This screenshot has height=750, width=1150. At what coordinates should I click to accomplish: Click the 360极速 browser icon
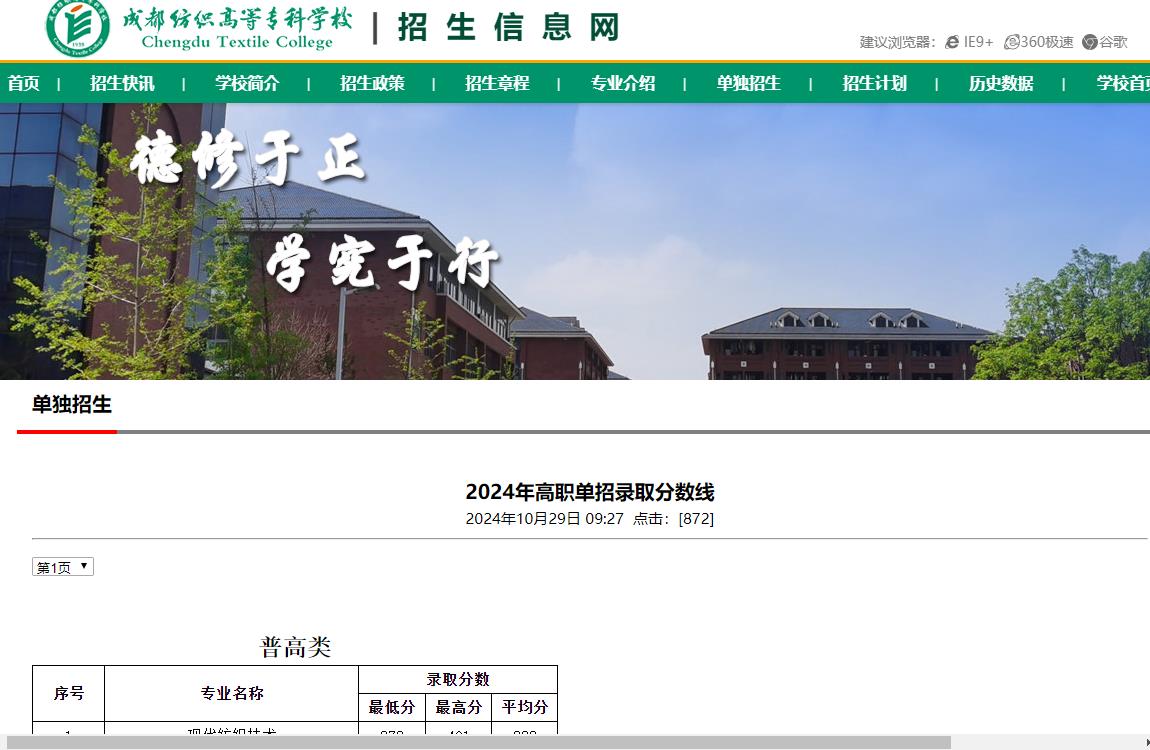click(x=1012, y=42)
